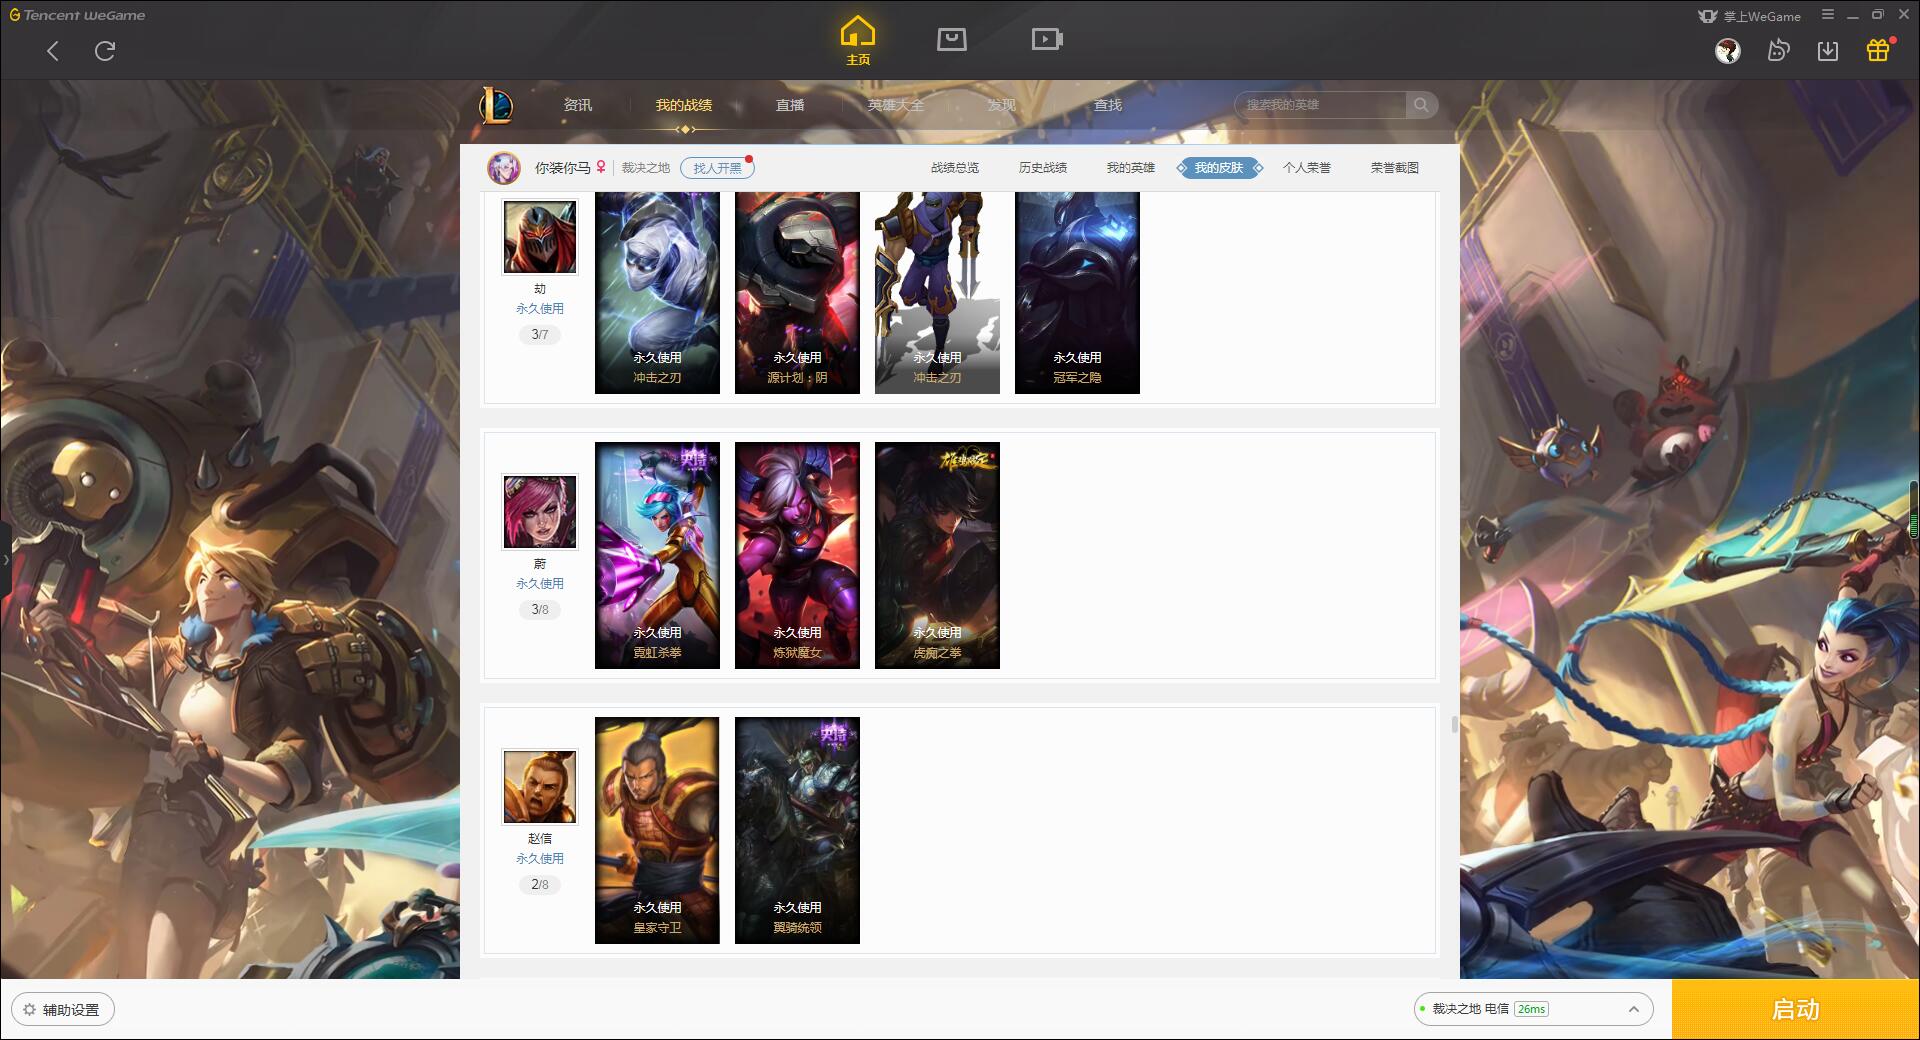
Task: Click the search magnifier button
Action: pyautogui.click(x=1421, y=105)
